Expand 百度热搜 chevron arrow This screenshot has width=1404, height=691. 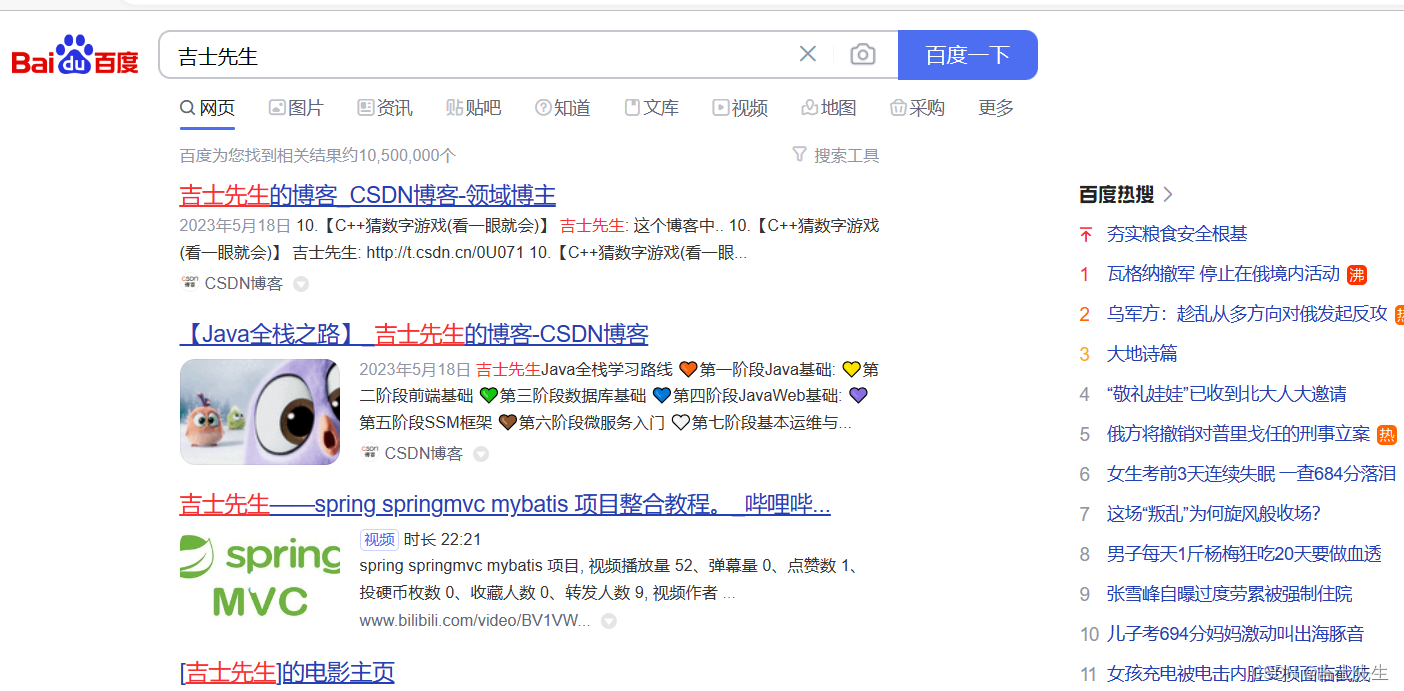tap(1167, 194)
